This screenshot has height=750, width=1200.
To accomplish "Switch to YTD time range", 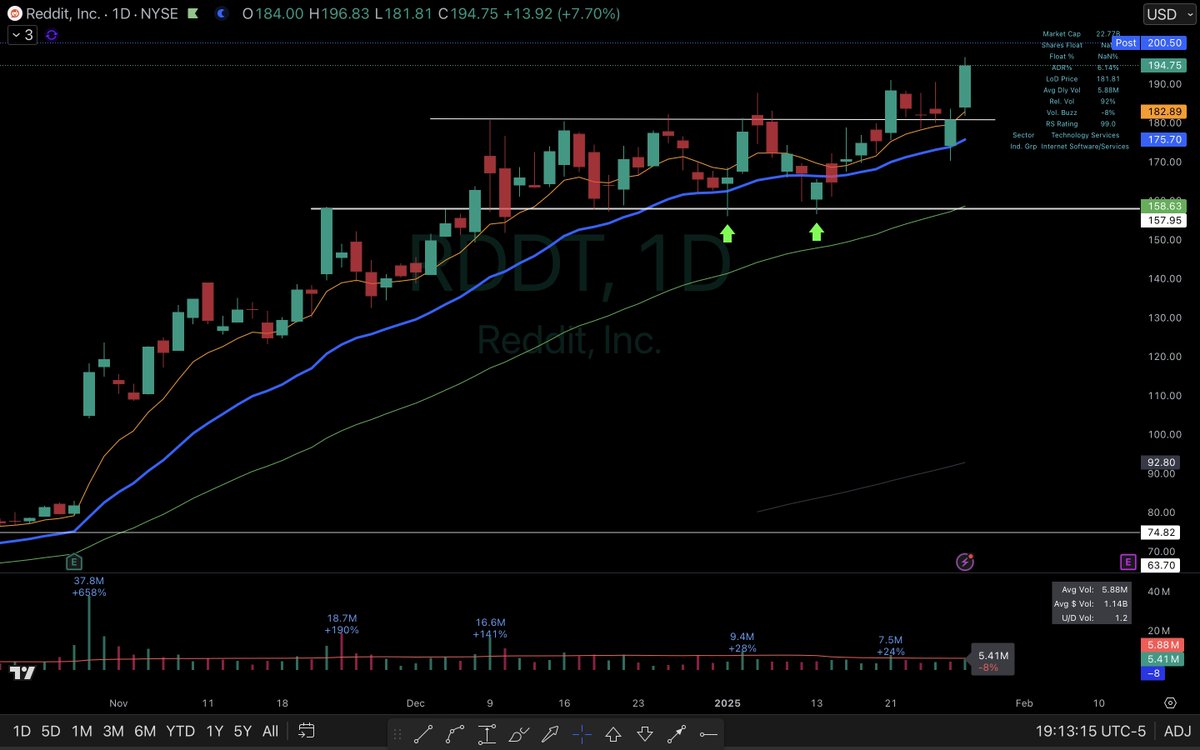I will (x=181, y=731).
